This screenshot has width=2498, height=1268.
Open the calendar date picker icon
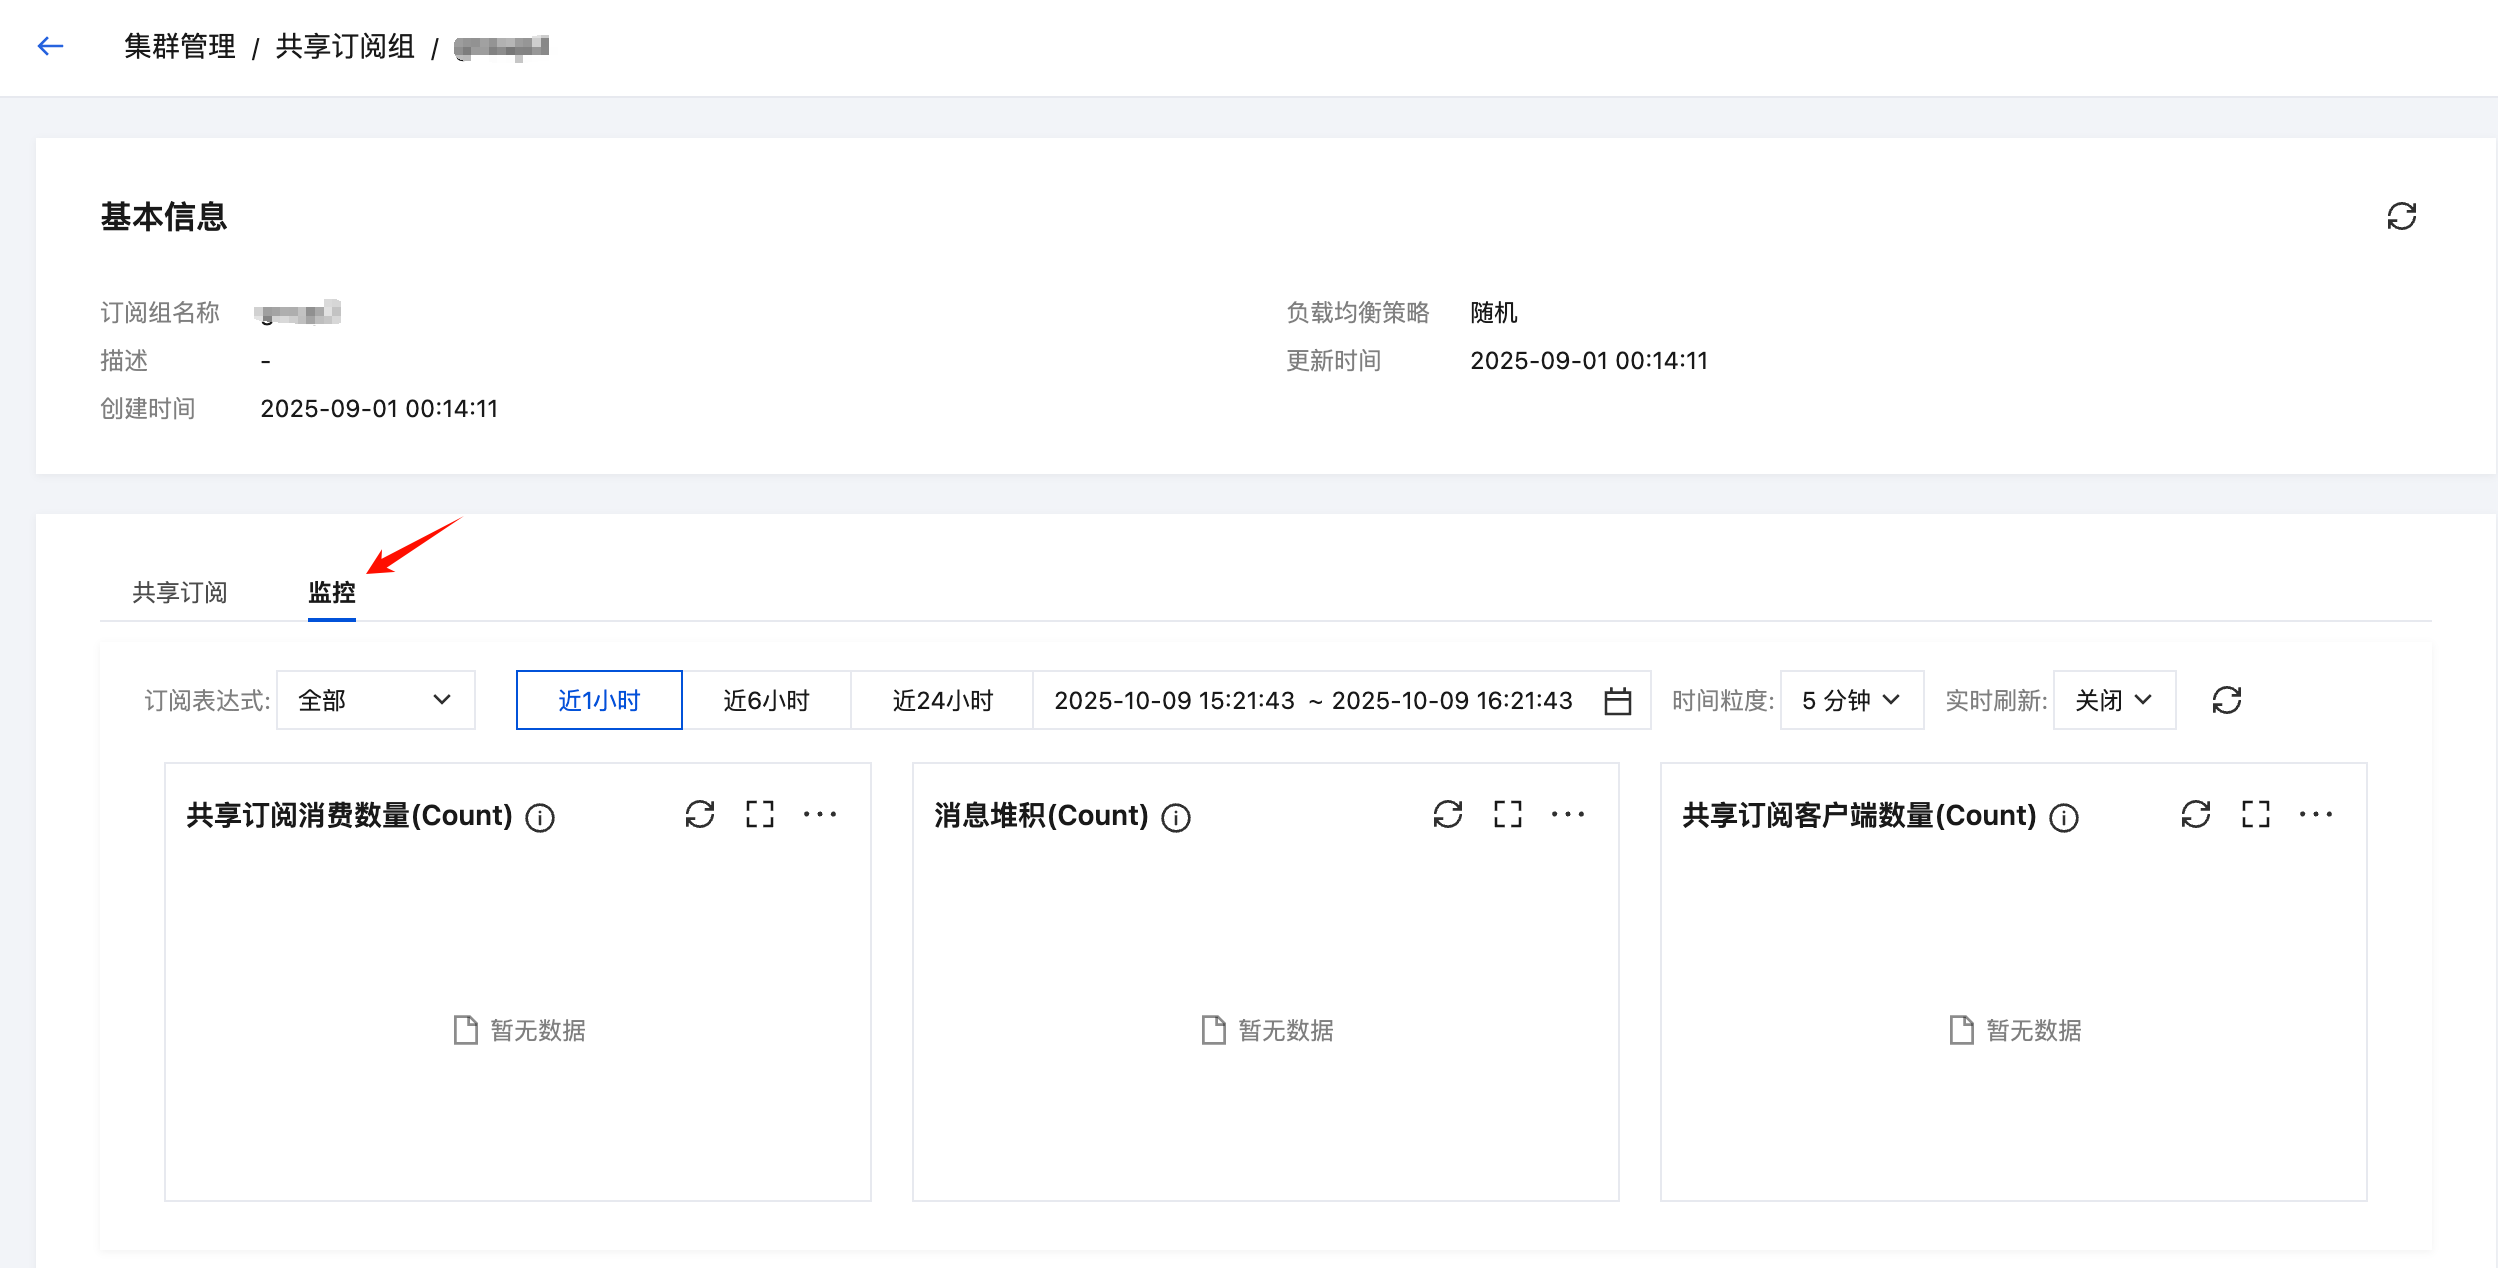[1618, 701]
